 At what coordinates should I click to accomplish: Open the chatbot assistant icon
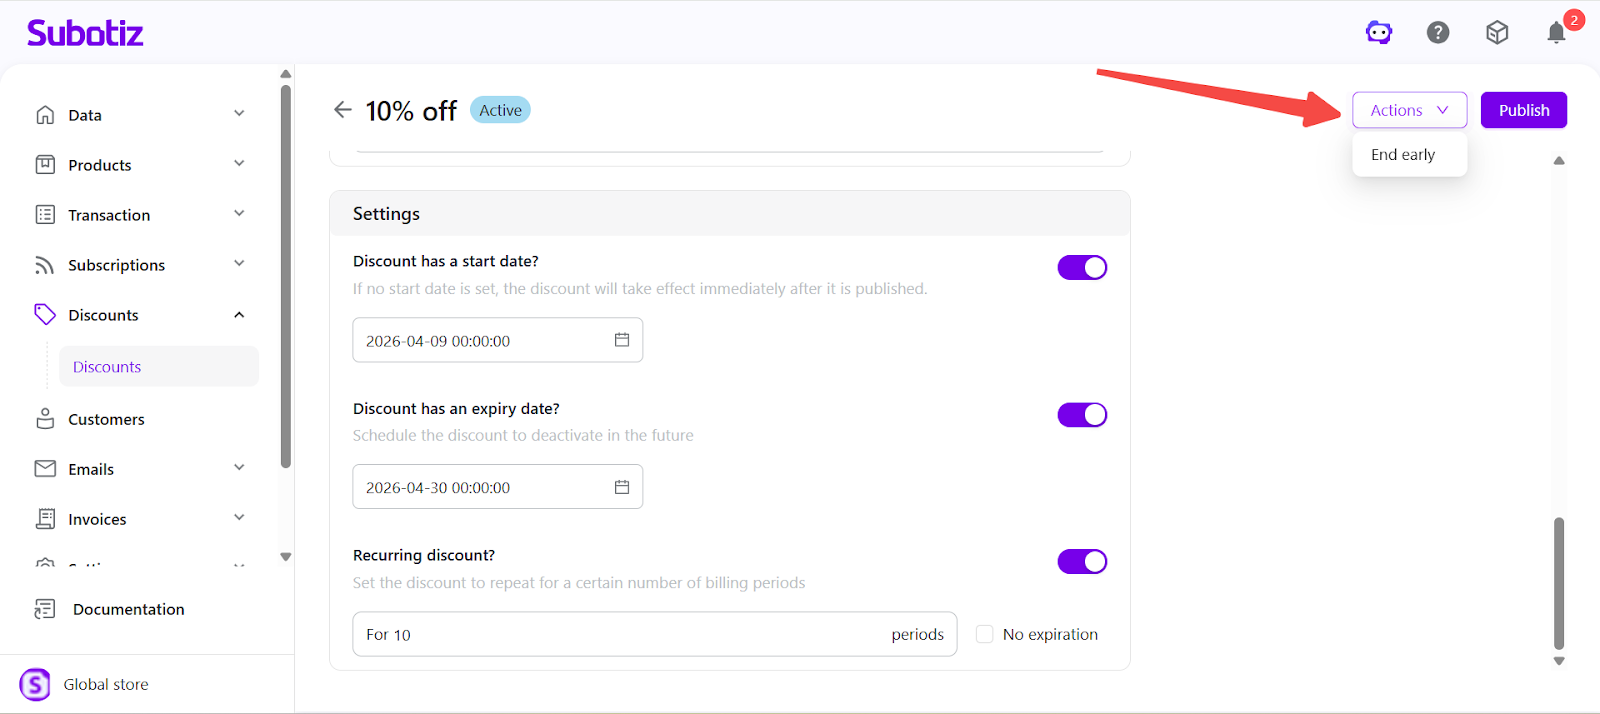[1379, 33]
